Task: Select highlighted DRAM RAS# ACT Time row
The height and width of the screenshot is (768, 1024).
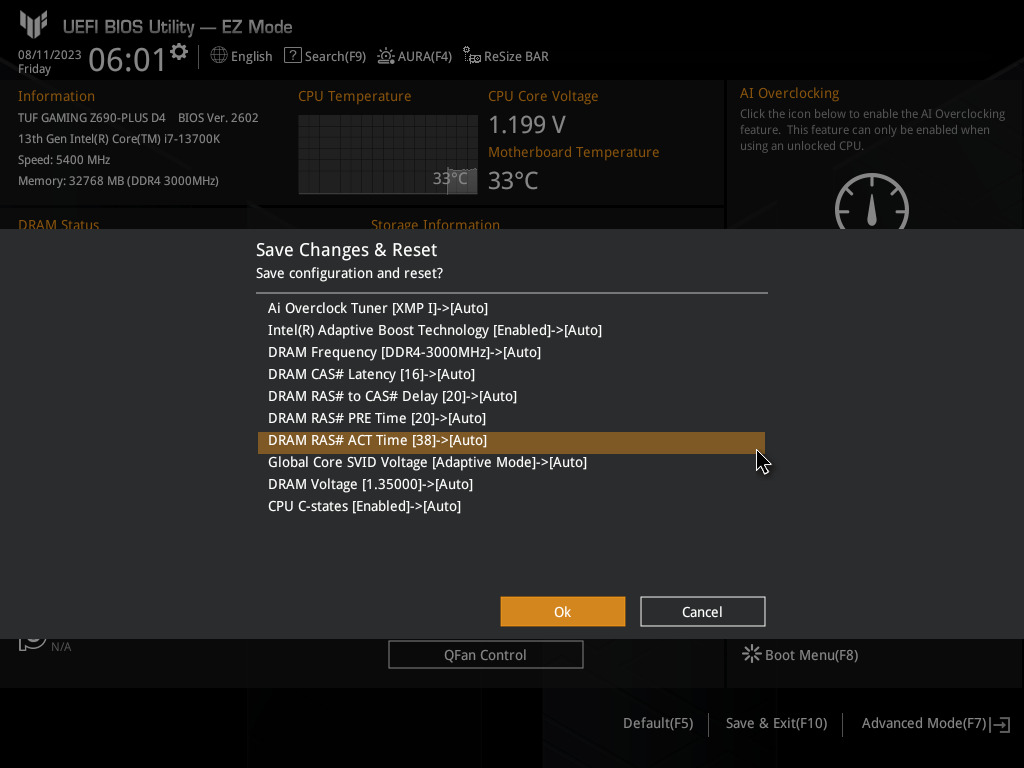Action: coord(511,443)
